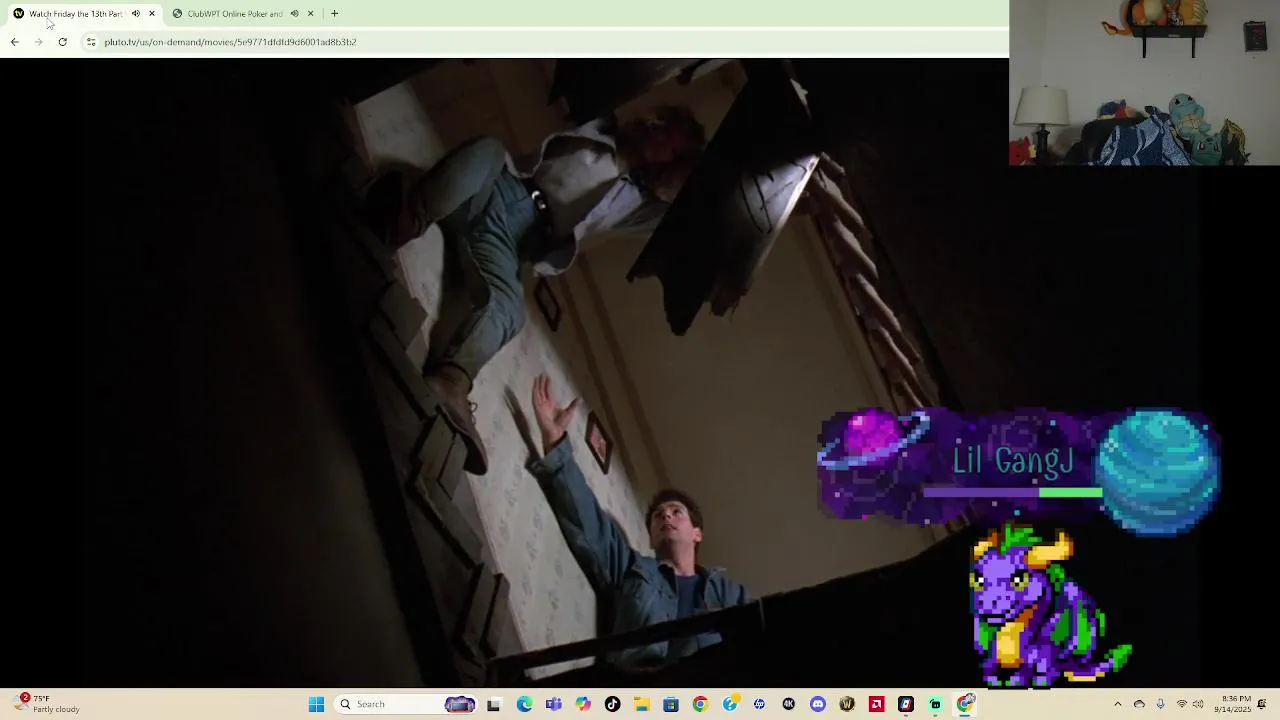Mute the ClubWPT tab speaker icon
The height and width of the screenshot is (720, 1280).
click(x=294, y=14)
